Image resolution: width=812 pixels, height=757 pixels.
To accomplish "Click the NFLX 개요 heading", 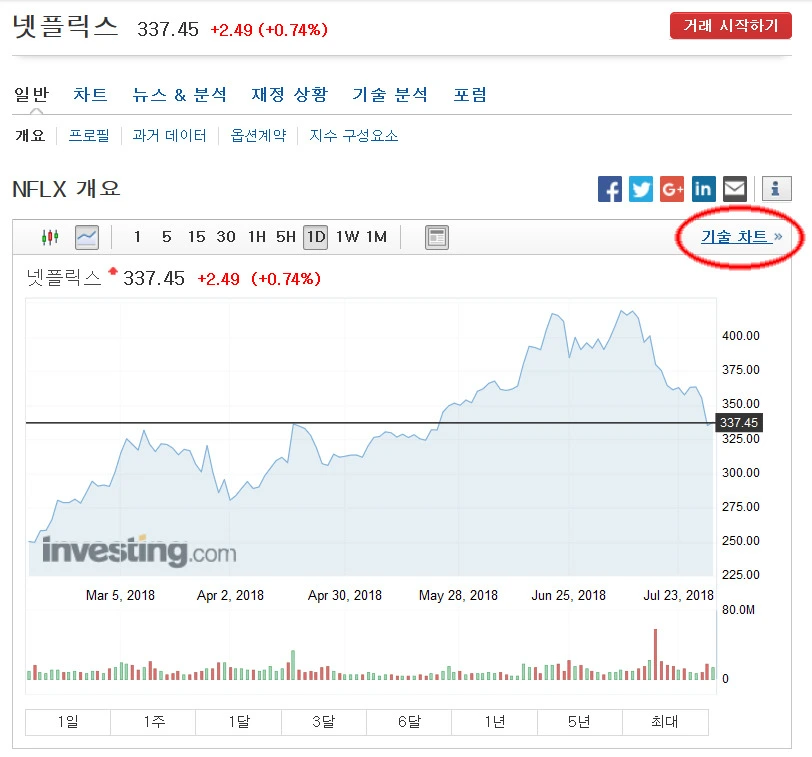I will pos(66,189).
